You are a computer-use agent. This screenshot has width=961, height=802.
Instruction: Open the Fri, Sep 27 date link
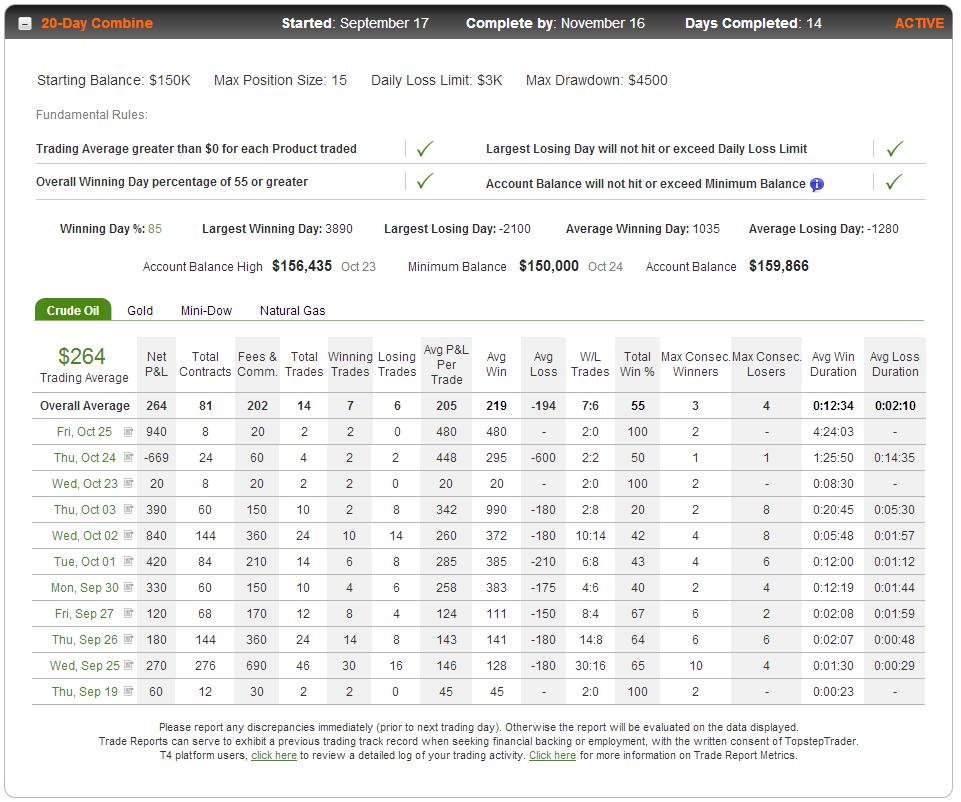tap(85, 614)
